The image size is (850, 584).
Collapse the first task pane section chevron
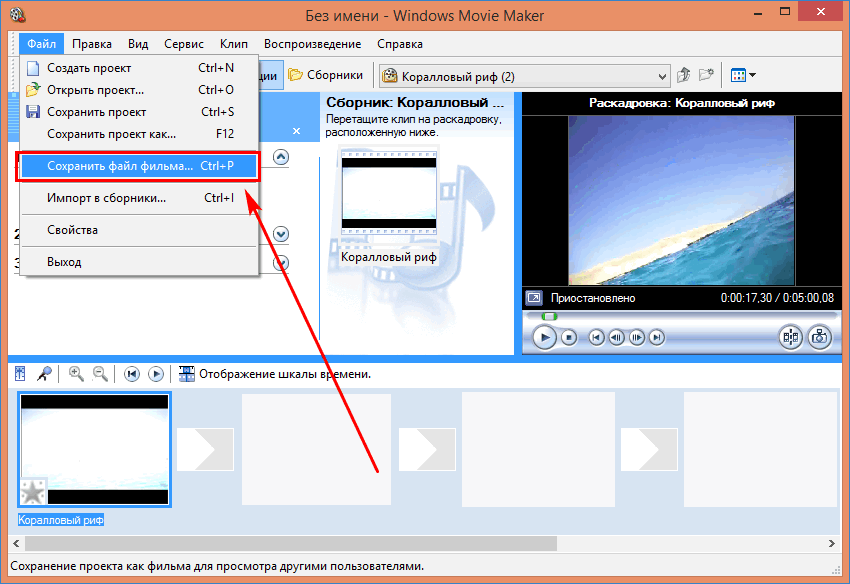(281, 157)
